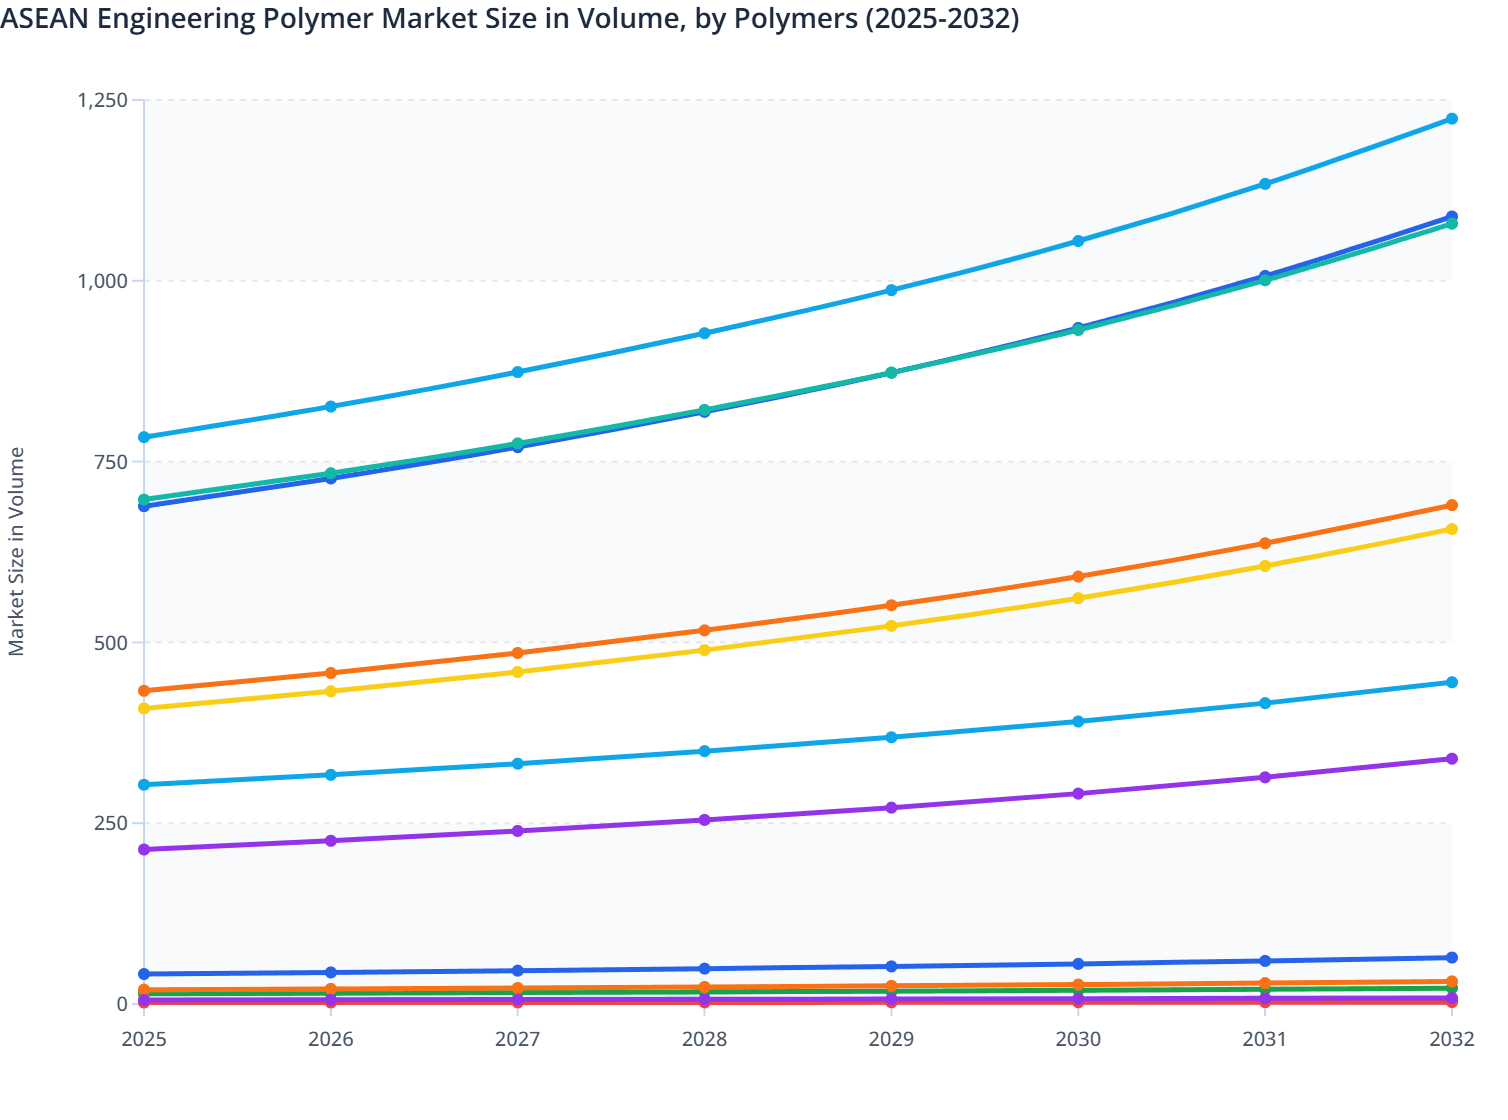Viewport: 1508px width, 1120px height.
Task: Click the orange line's 2025 data point
Action: [143, 690]
